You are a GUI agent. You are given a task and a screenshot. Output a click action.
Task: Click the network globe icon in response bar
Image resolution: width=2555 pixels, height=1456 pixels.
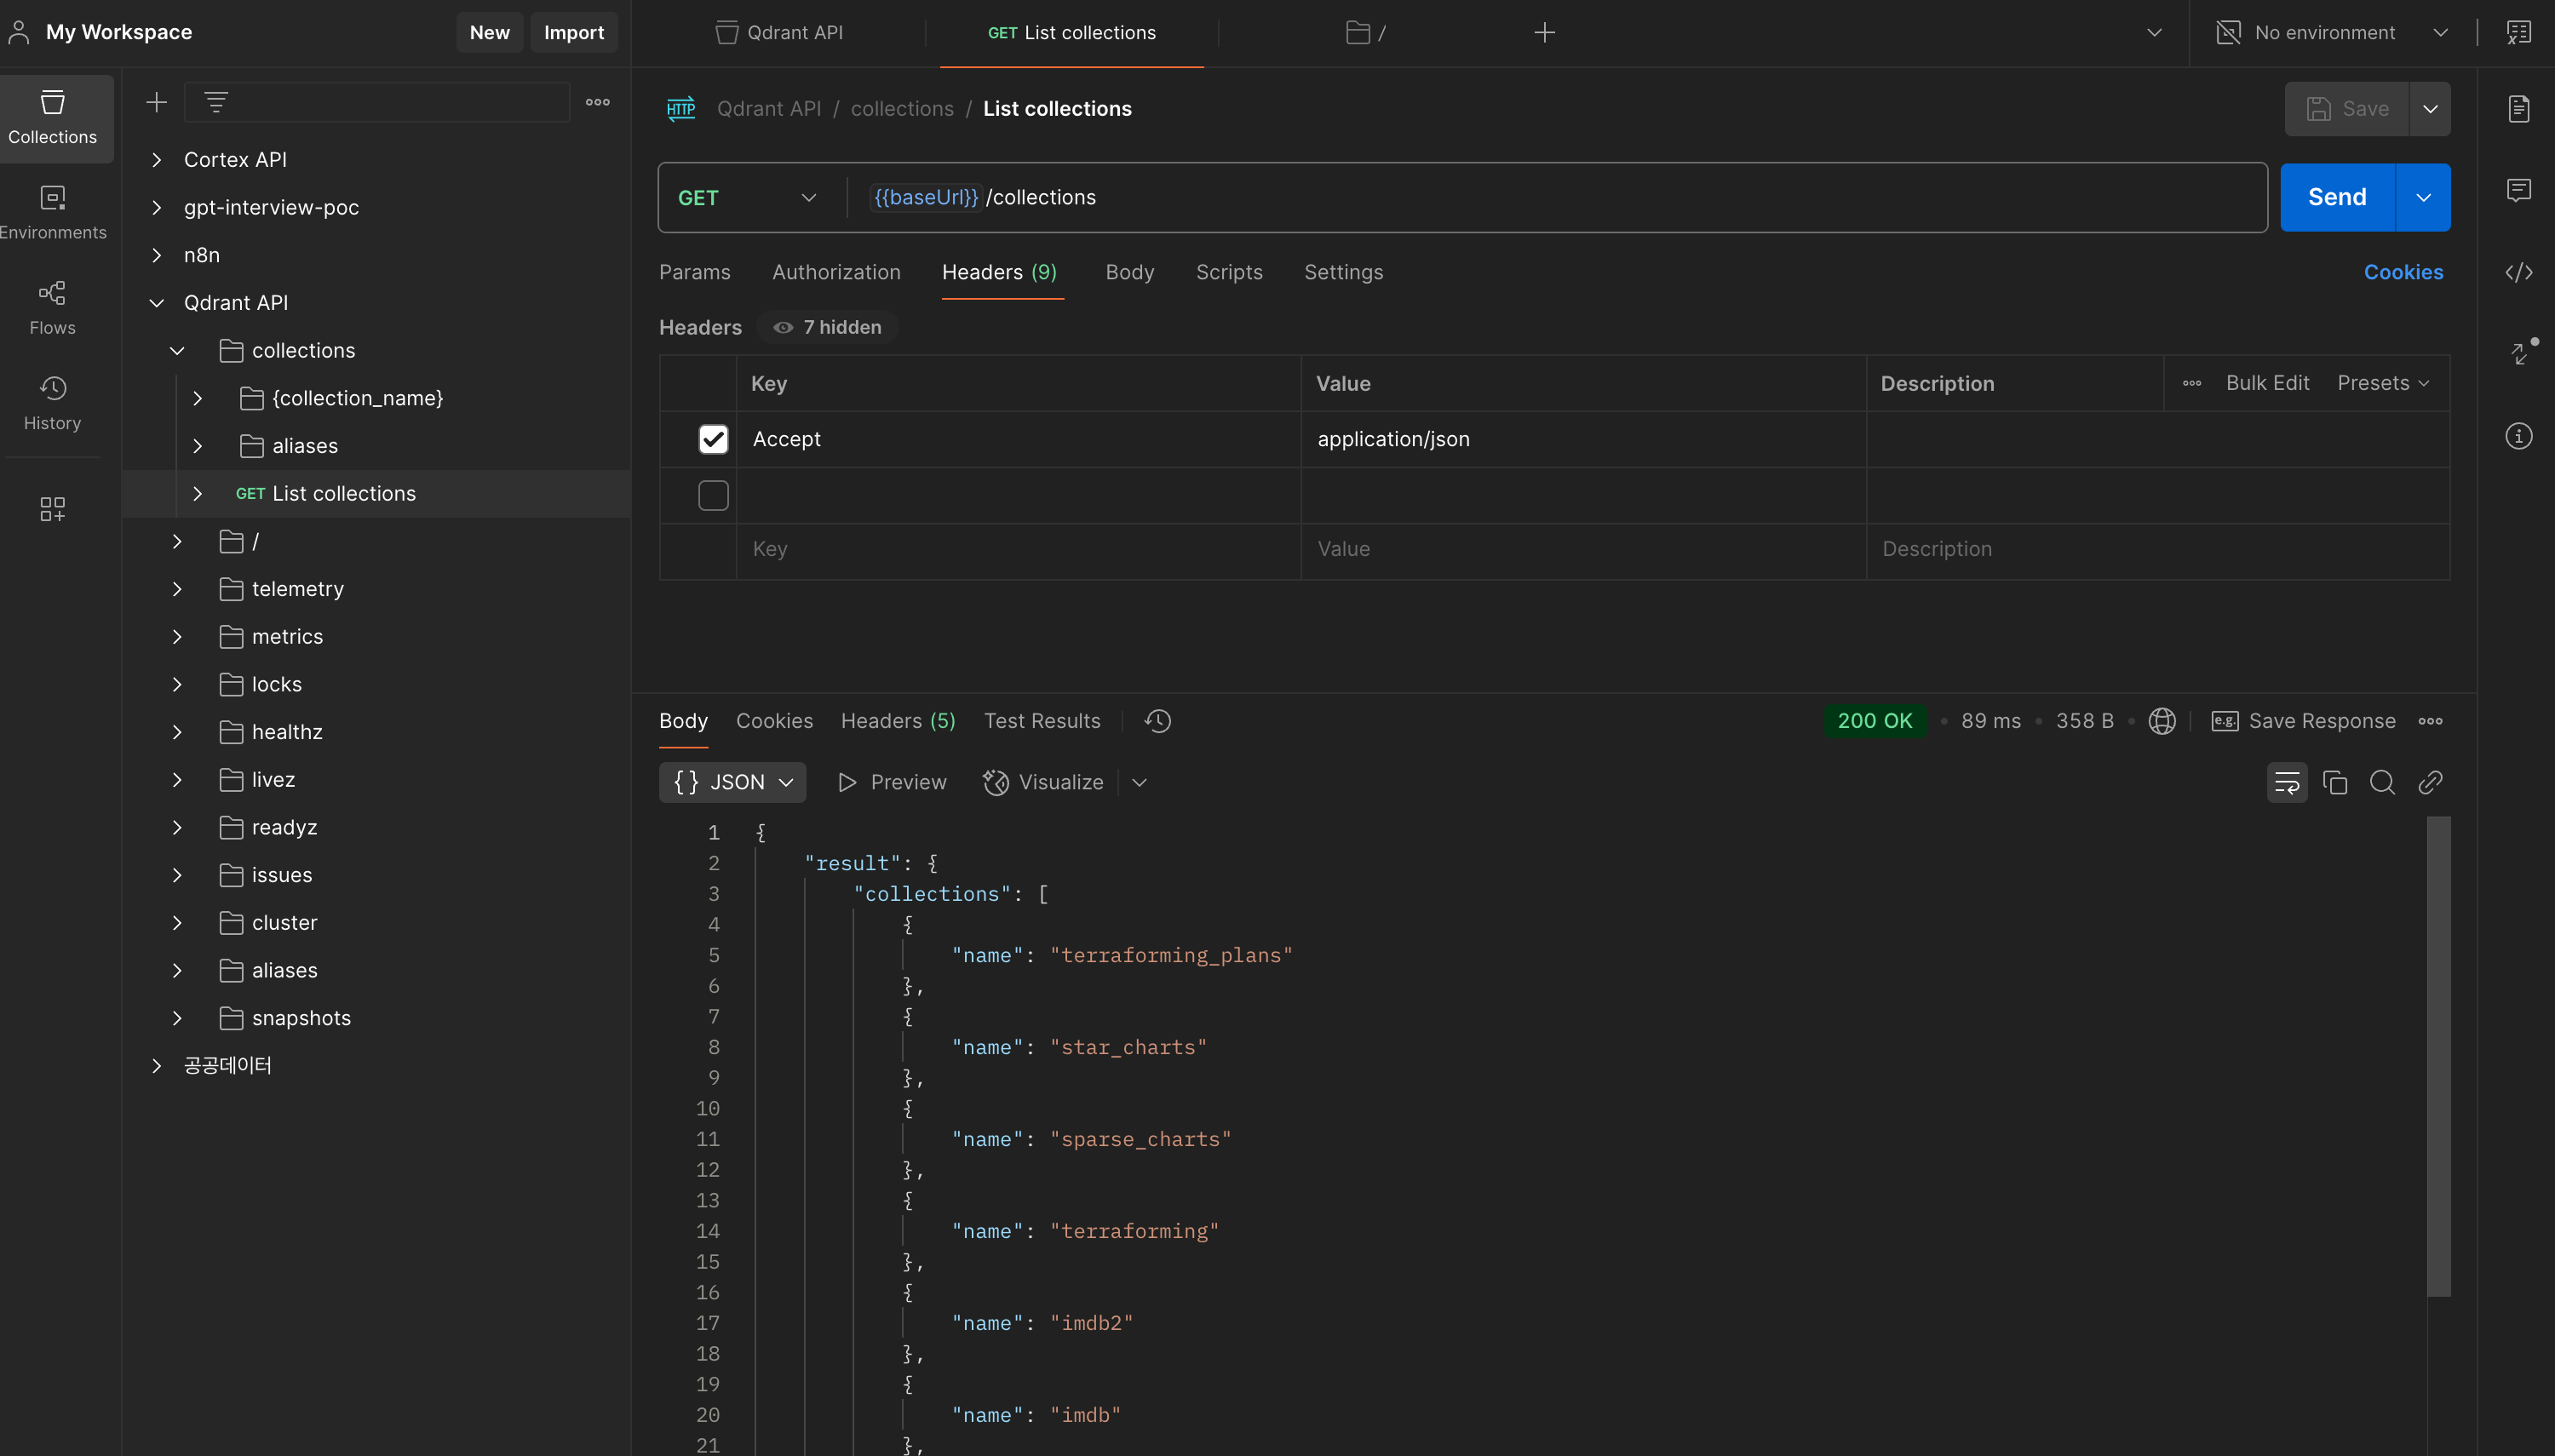[x=2162, y=721]
